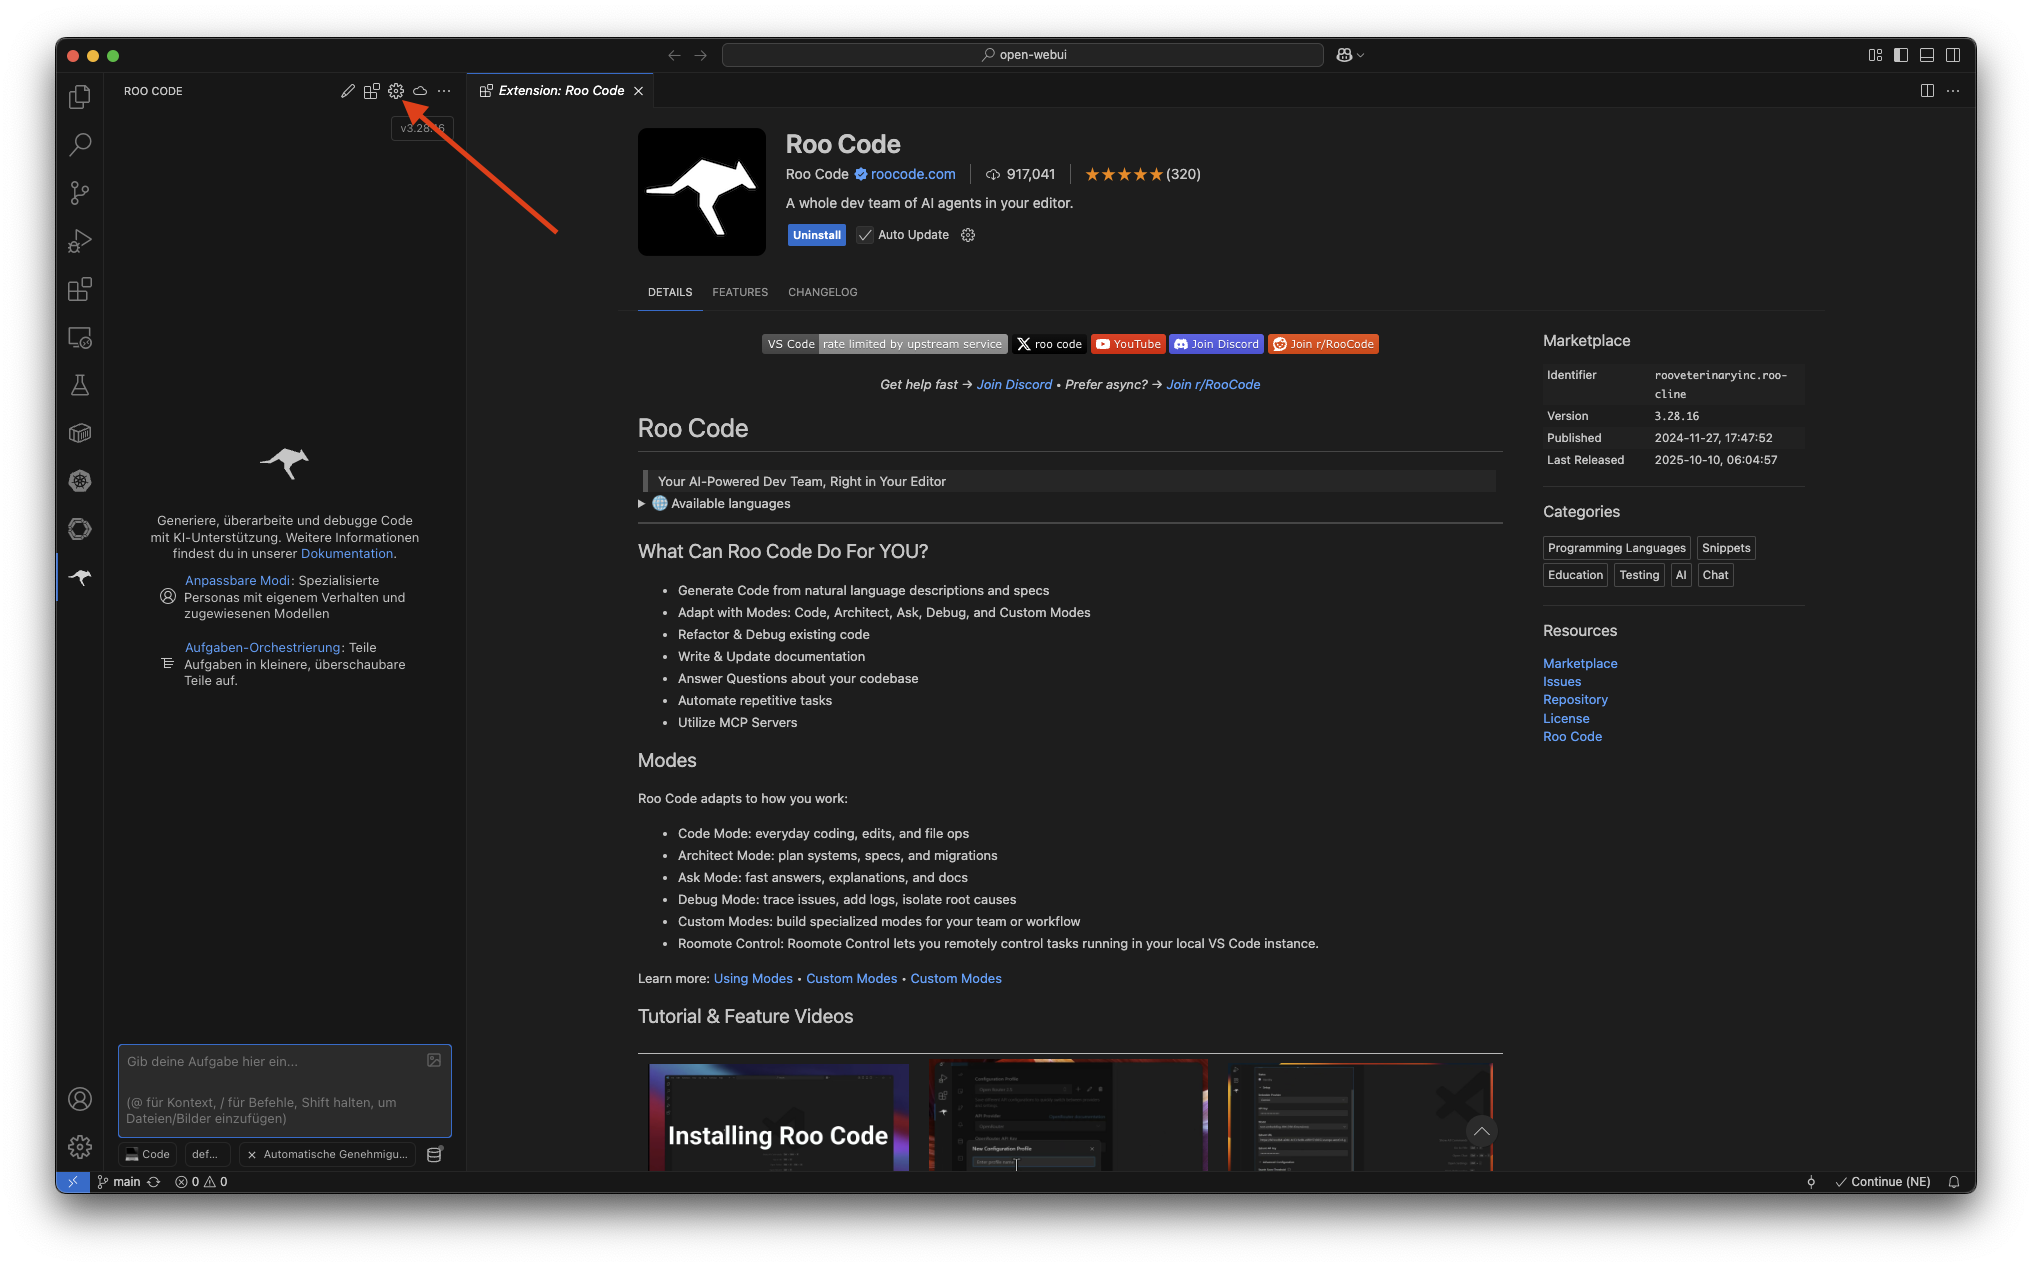Viewport: 2032px width, 1267px height.
Task: Go back with the title bar left arrow
Action: [674, 55]
